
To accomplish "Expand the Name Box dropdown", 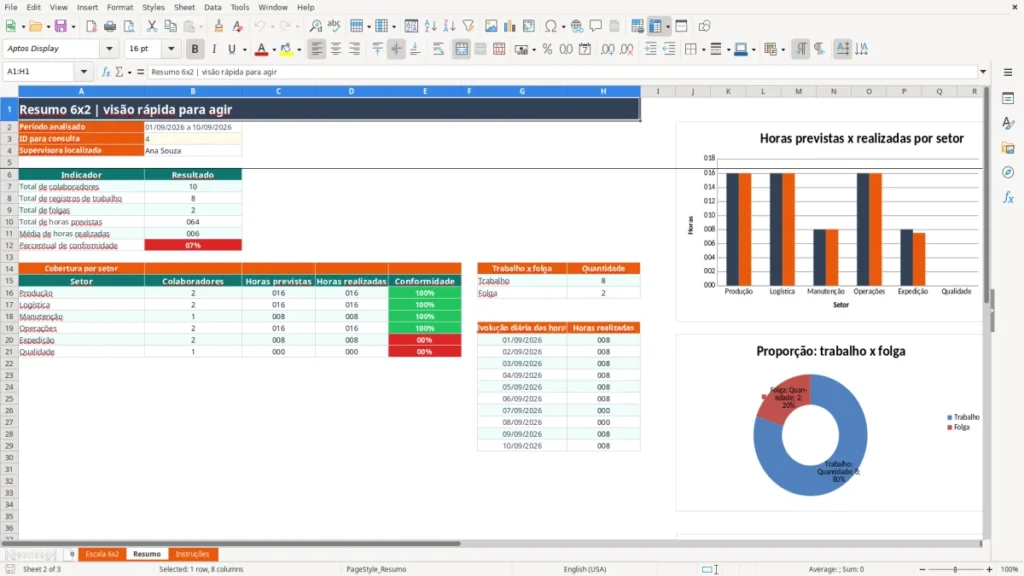I will click(84, 72).
